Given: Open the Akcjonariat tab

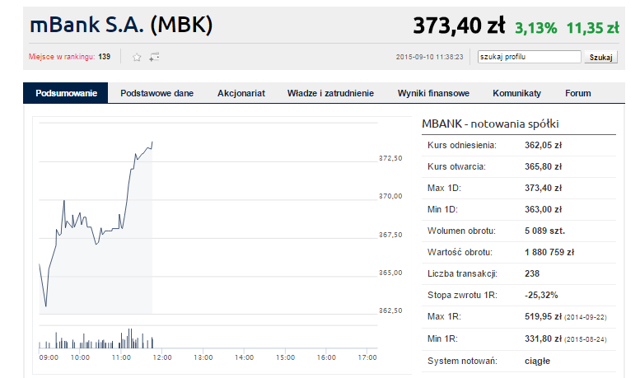Looking at the screenshot, I should point(241,93).
